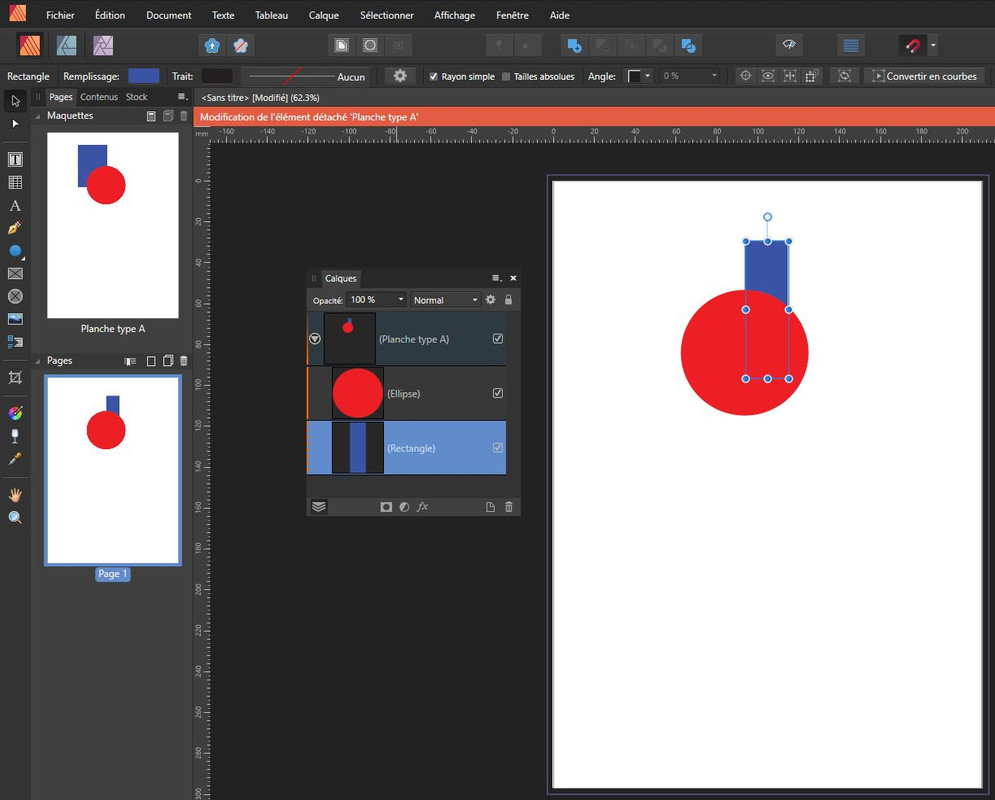Select the Move tool arrow
Image resolution: width=995 pixels, height=800 pixels.
pos(15,102)
